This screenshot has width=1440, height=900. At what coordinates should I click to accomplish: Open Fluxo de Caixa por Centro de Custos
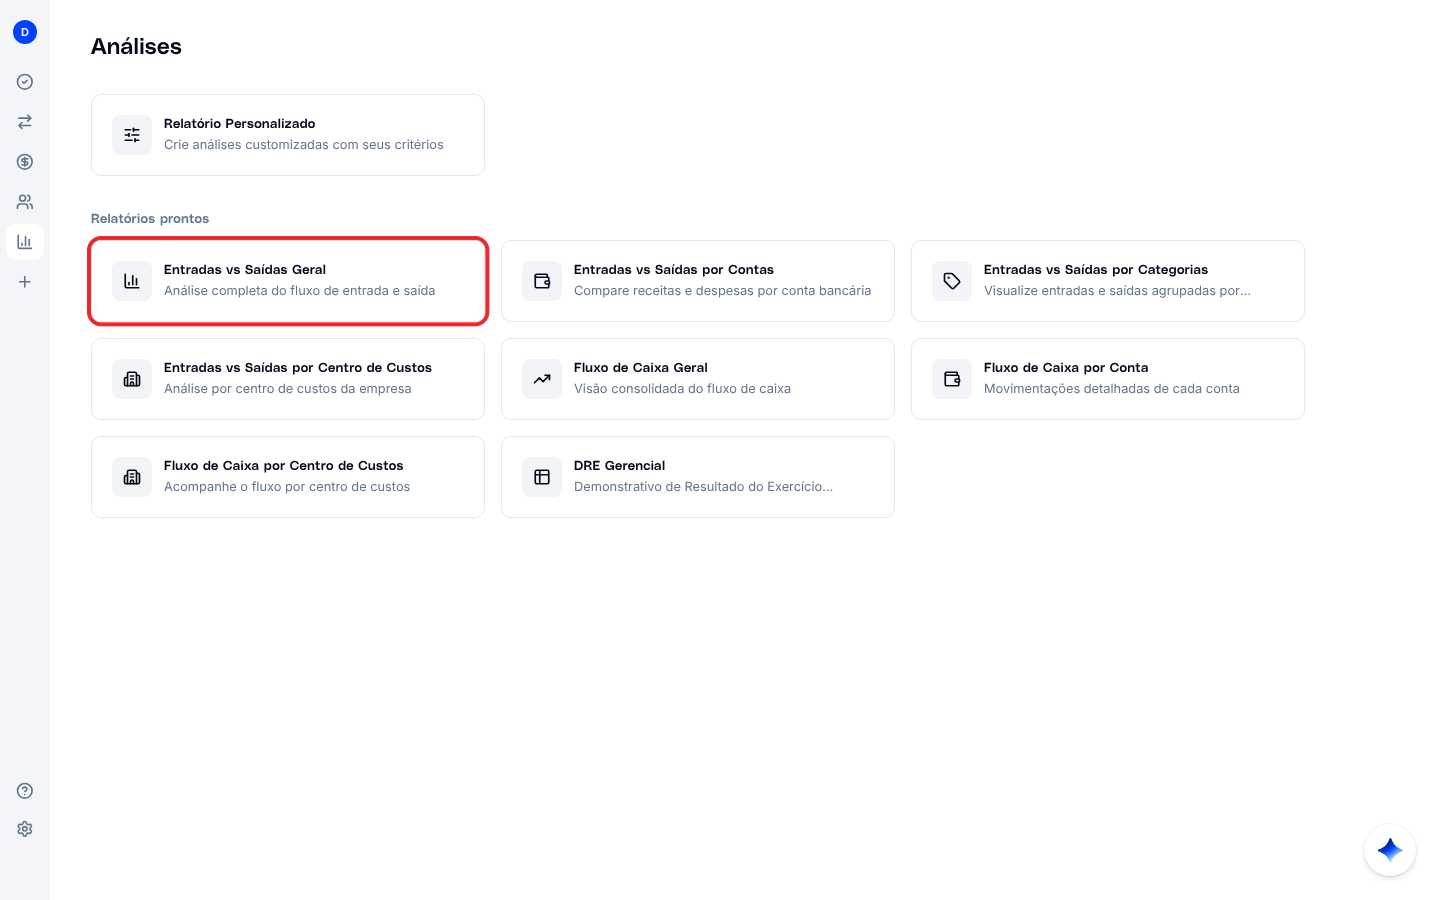click(288, 477)
